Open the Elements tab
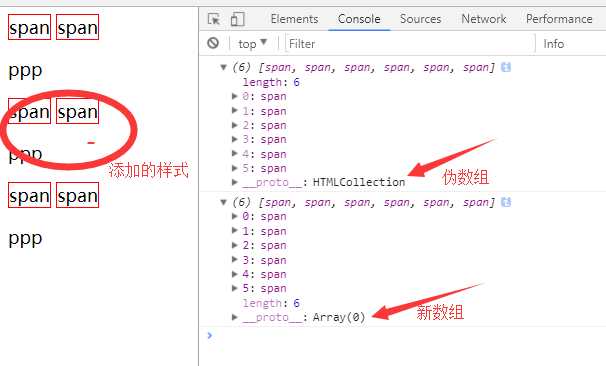Viewport: 606px width, 366px height. point(294,19)
